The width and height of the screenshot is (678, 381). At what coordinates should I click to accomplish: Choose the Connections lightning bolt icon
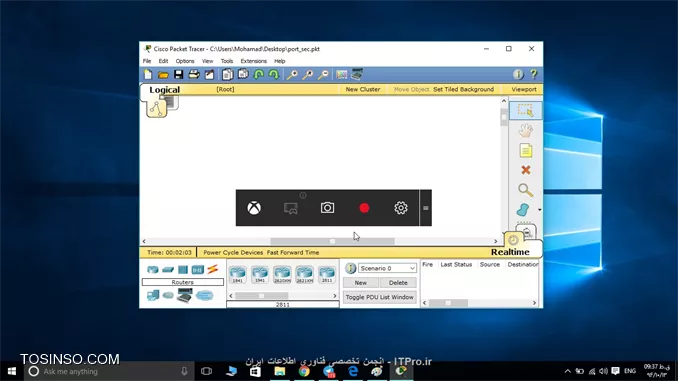tap(212, 269)
